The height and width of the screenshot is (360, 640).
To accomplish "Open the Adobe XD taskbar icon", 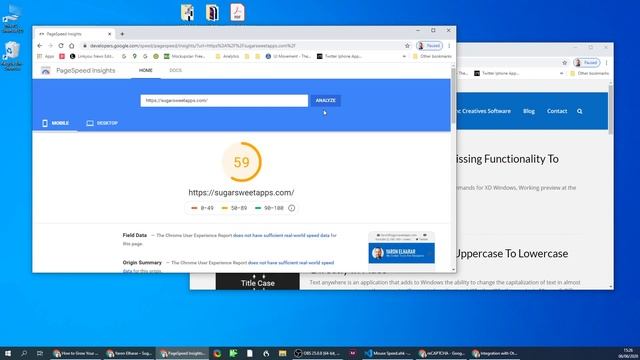I will coord(353,353).
